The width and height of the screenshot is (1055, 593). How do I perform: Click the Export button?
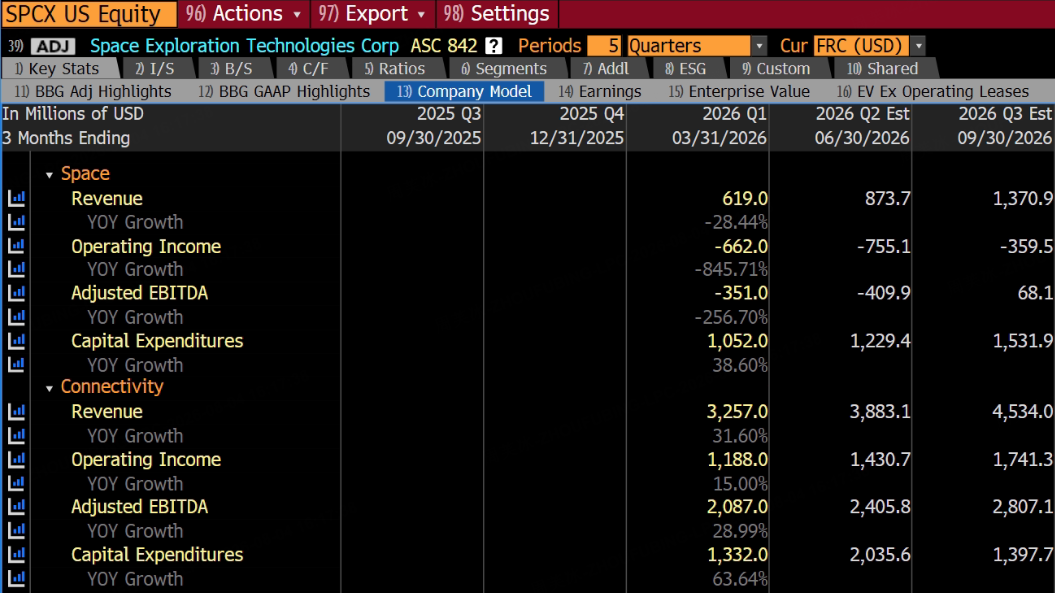372,13
